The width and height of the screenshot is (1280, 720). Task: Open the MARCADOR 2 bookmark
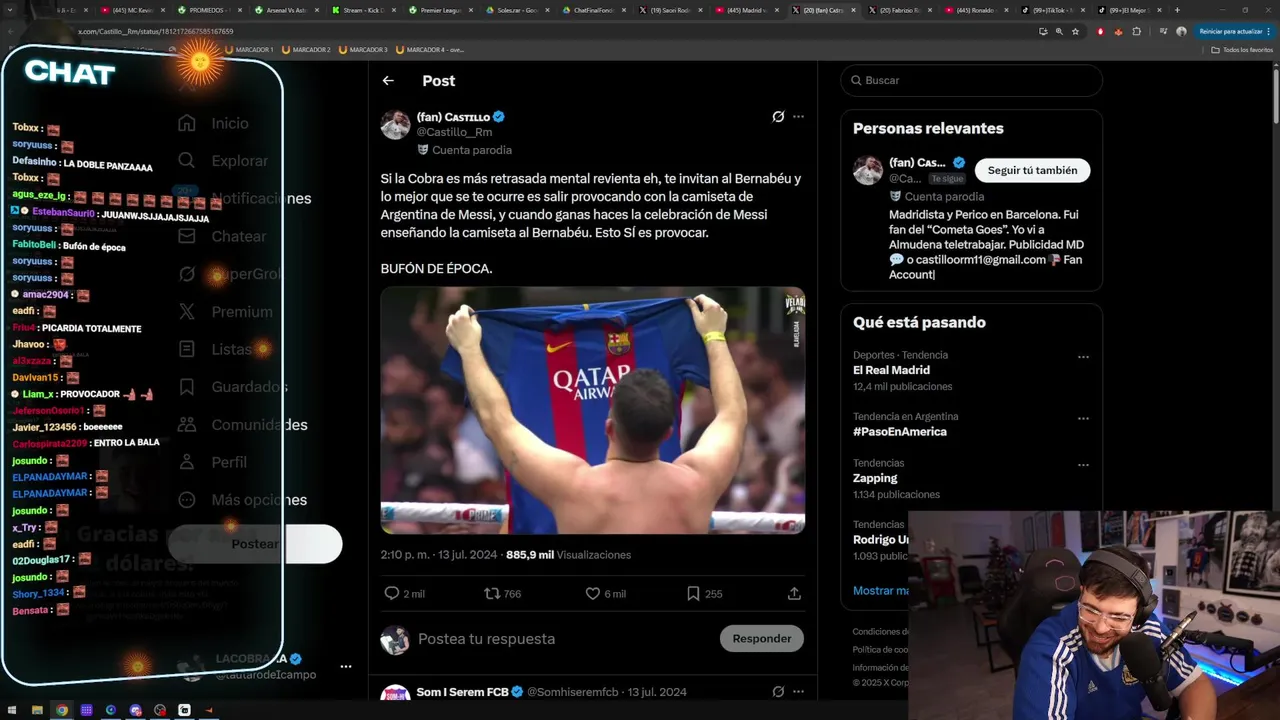(307, 49)
